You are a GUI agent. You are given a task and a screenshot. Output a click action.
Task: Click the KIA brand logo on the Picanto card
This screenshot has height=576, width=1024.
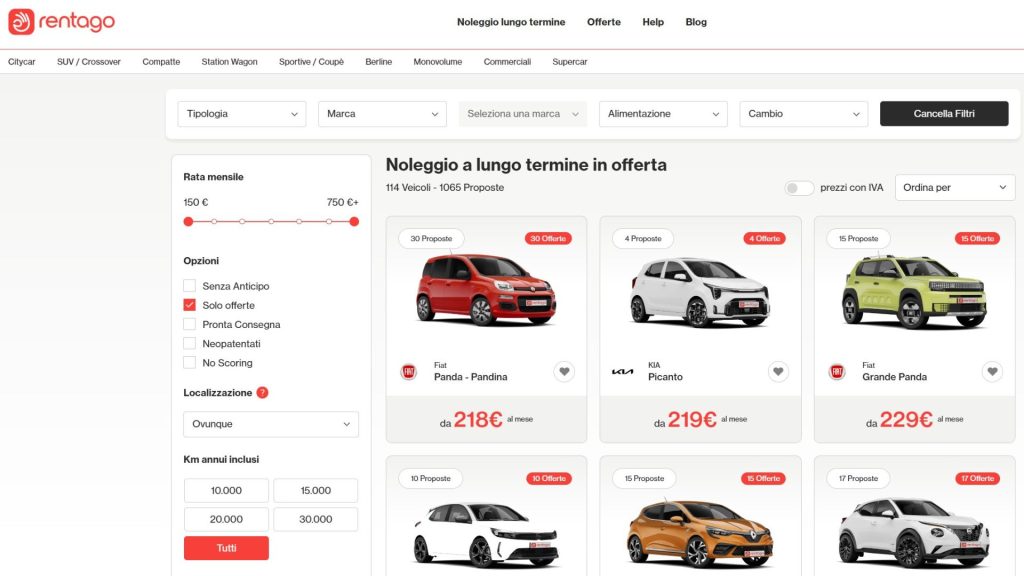click(x=623, y=371)
